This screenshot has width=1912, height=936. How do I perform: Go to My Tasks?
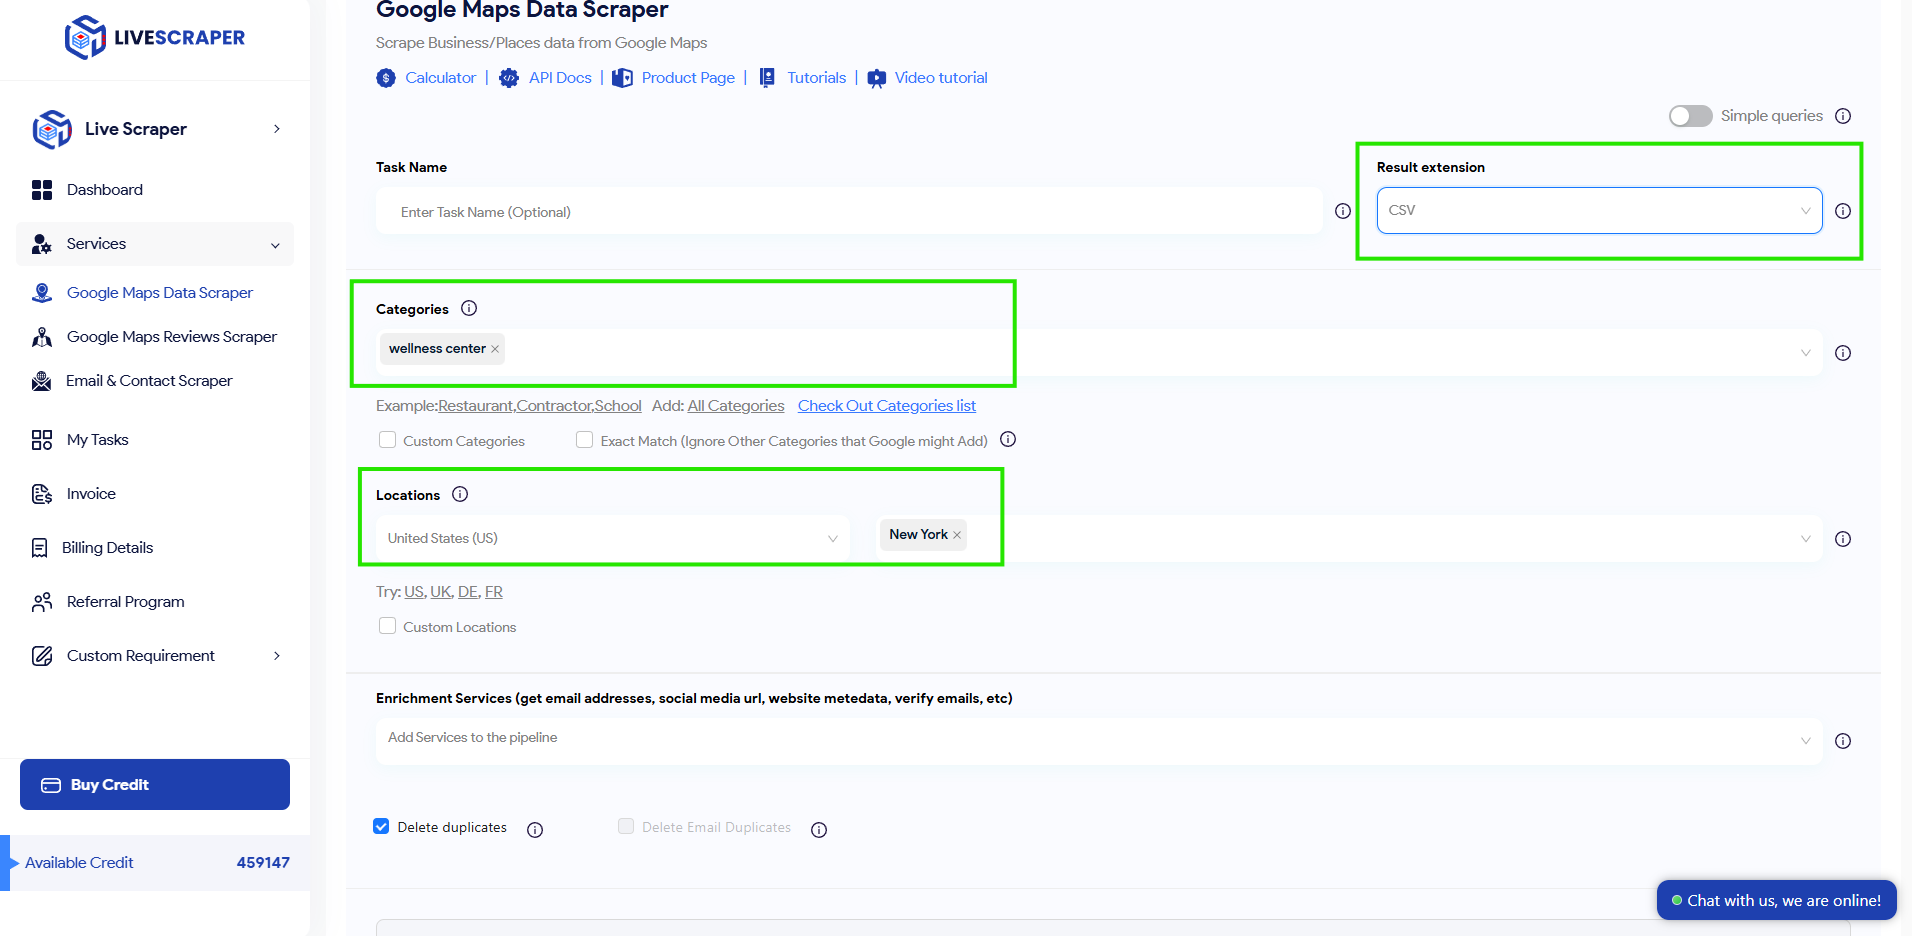point(98,440)
